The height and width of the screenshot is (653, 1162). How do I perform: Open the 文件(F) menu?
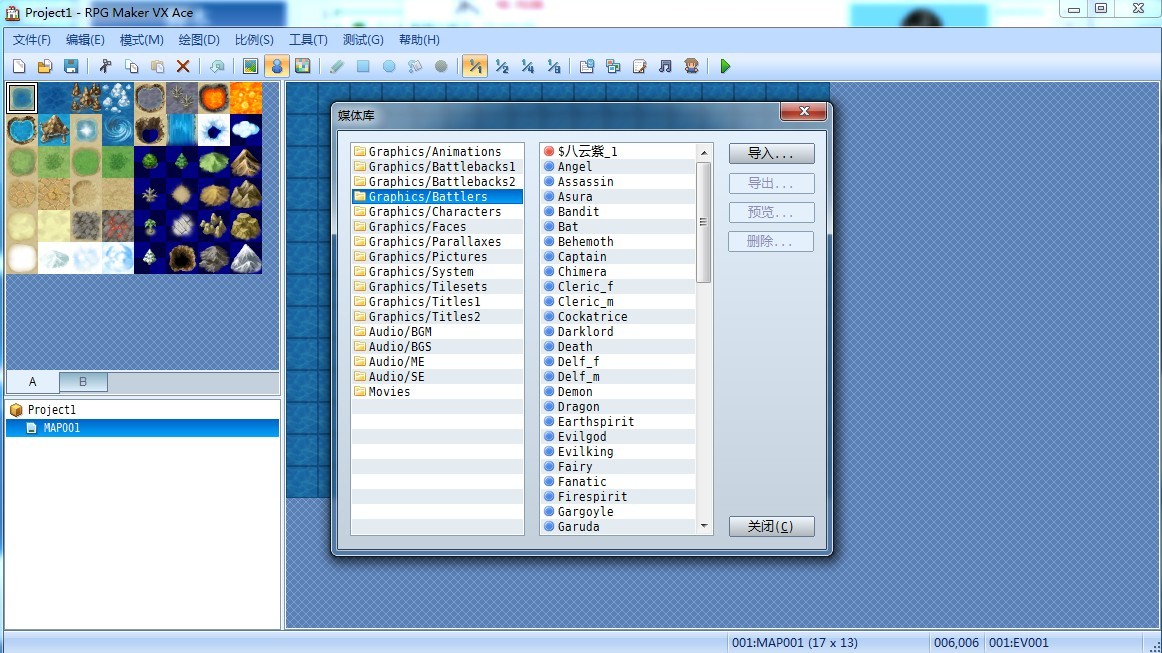tap(32, 40)
